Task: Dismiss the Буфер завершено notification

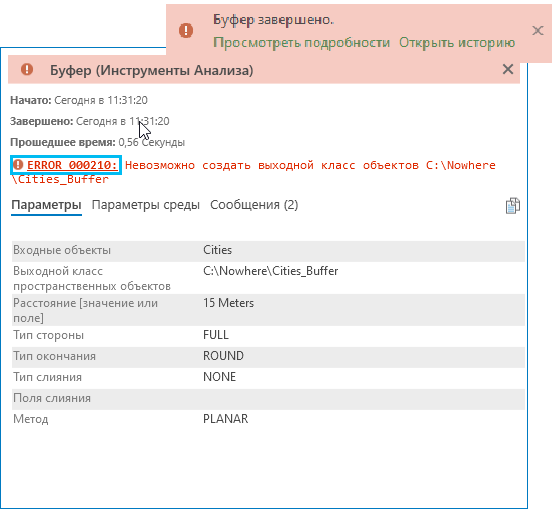Action: click(537, 31)
